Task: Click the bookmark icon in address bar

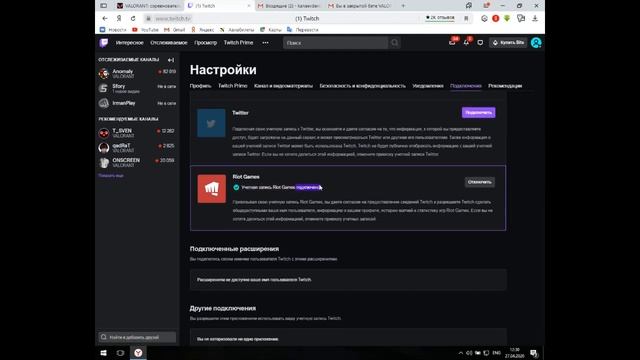Action: (x=466, y=18)
